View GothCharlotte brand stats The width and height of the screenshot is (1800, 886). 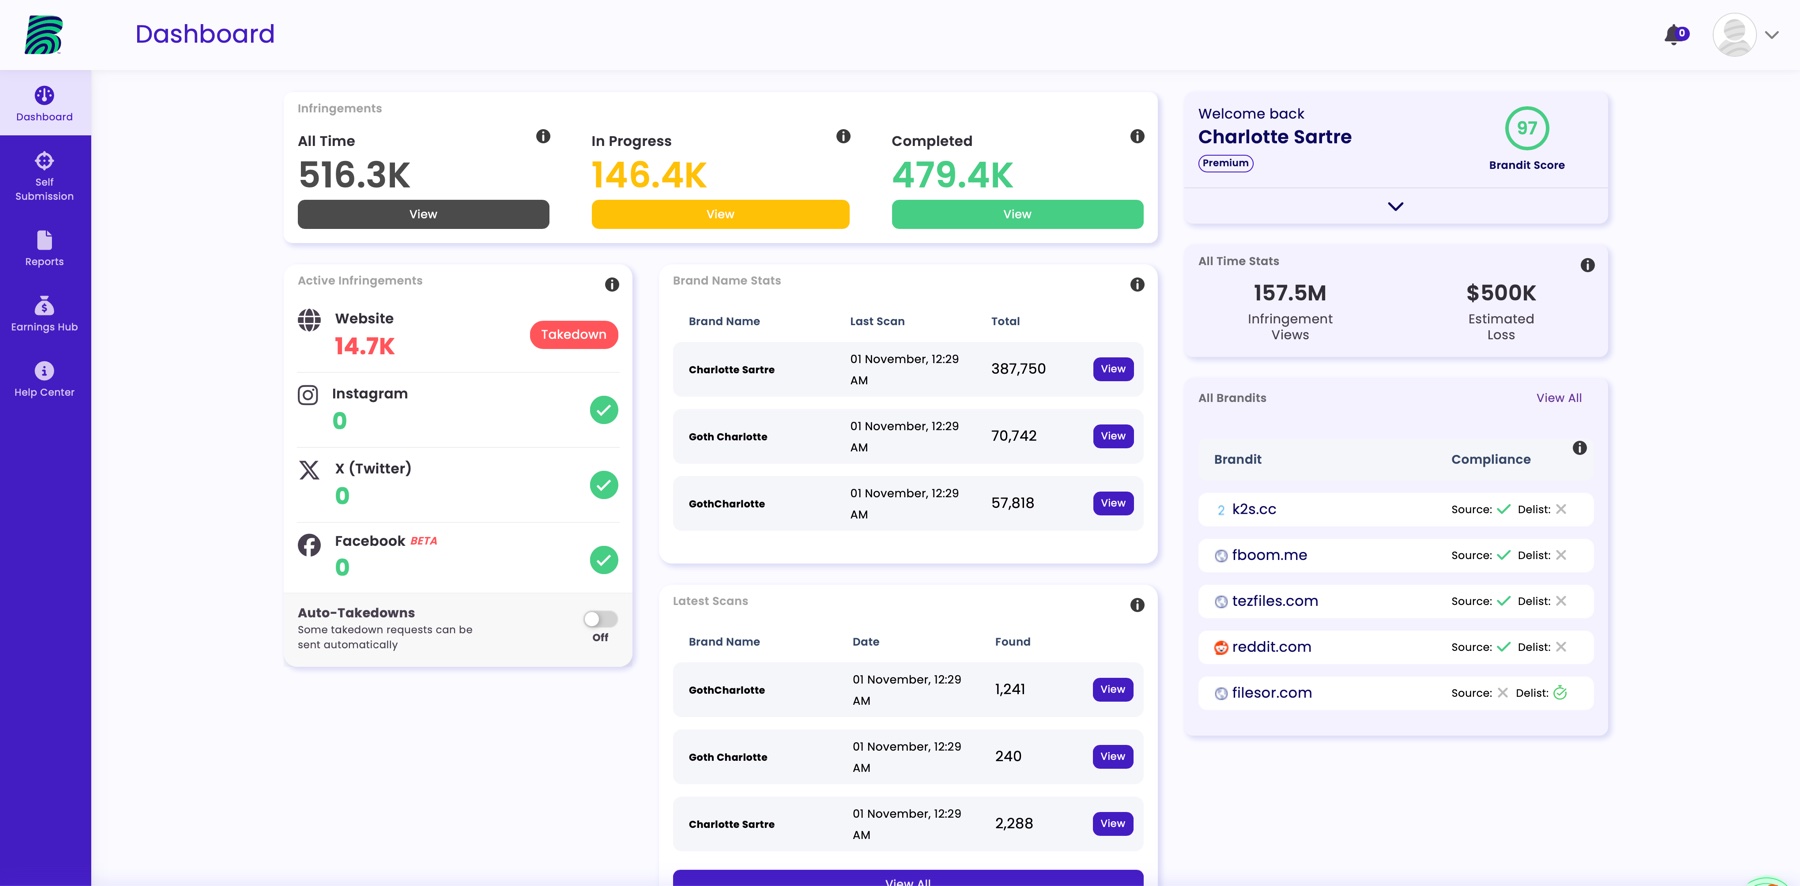(x=1113, y=503)
